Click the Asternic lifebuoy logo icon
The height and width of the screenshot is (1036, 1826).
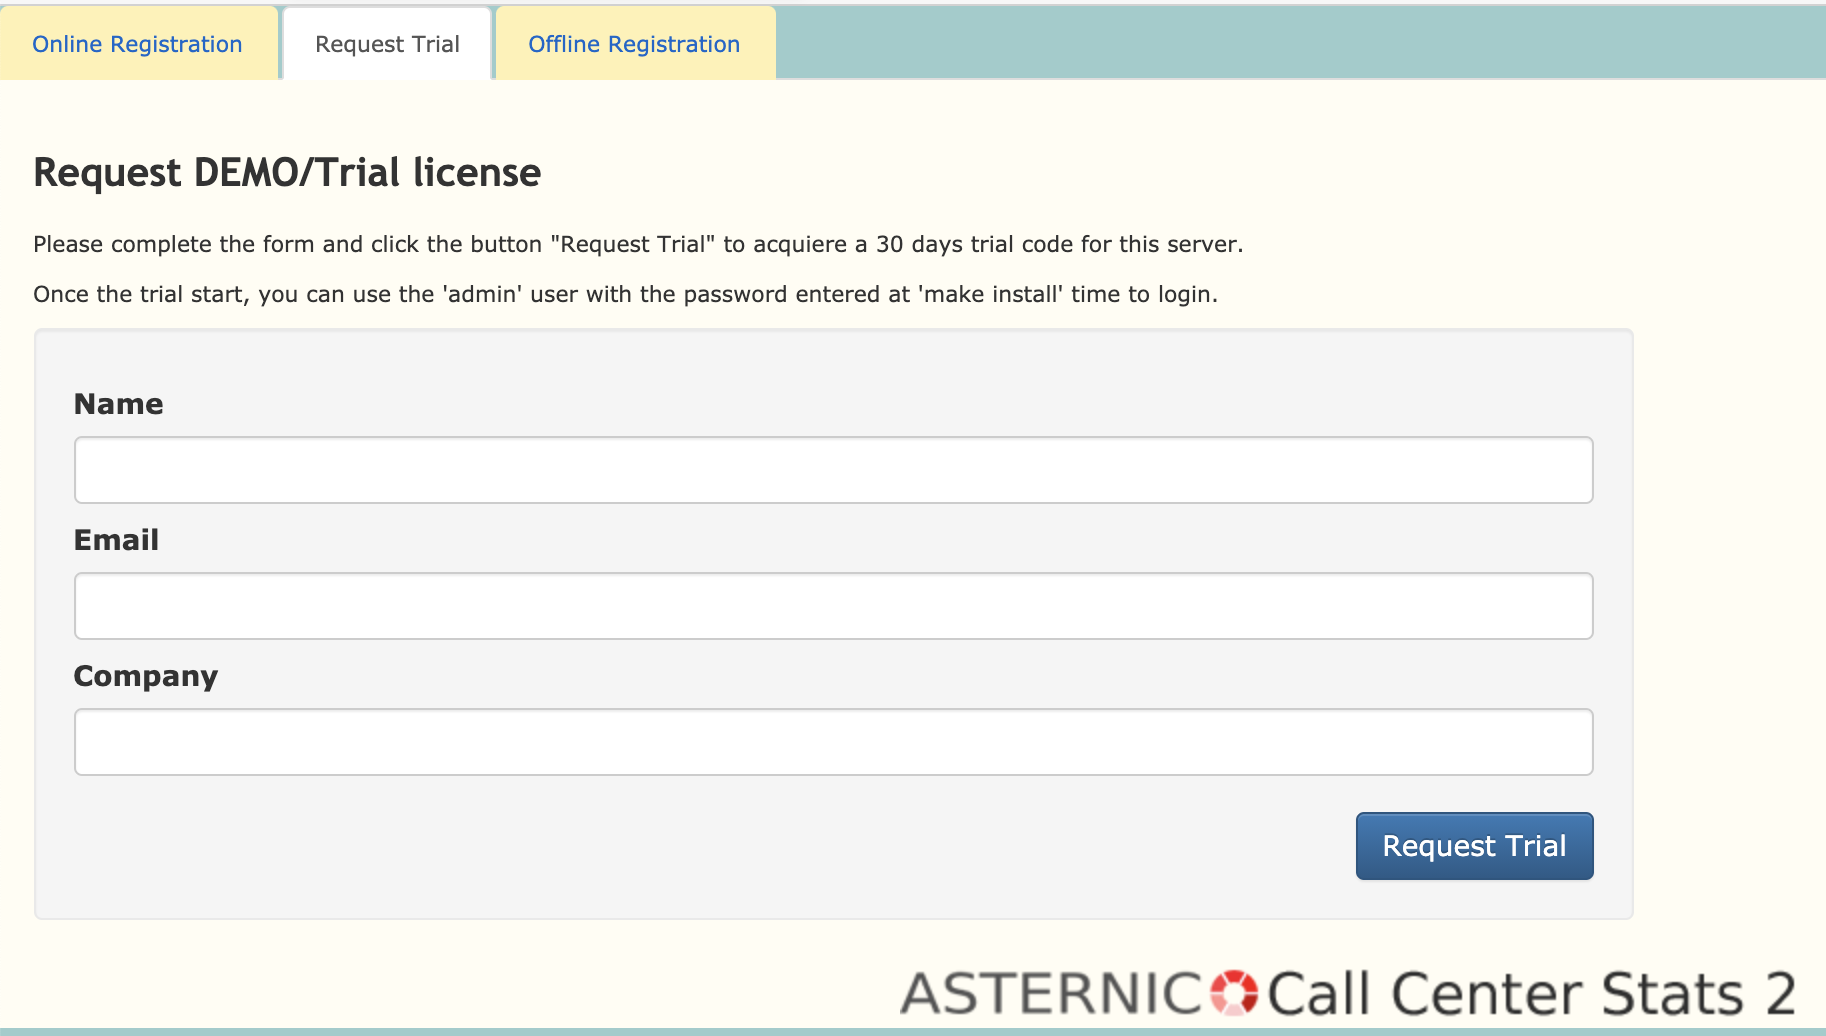[1234, 993]
